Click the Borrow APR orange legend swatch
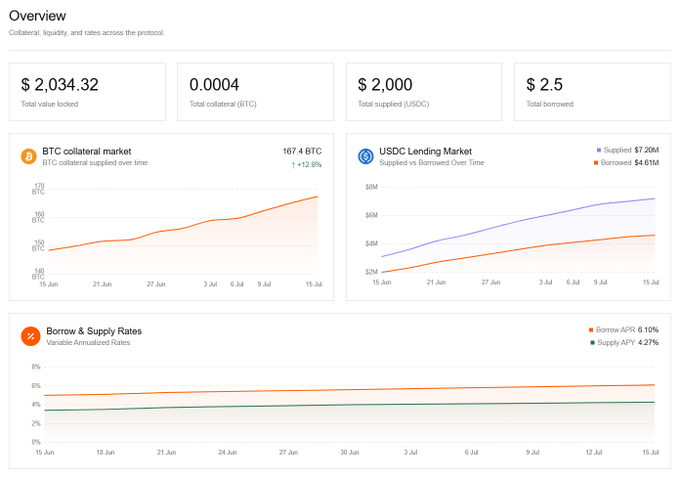 pyautogui.click(x=591, y=330)
